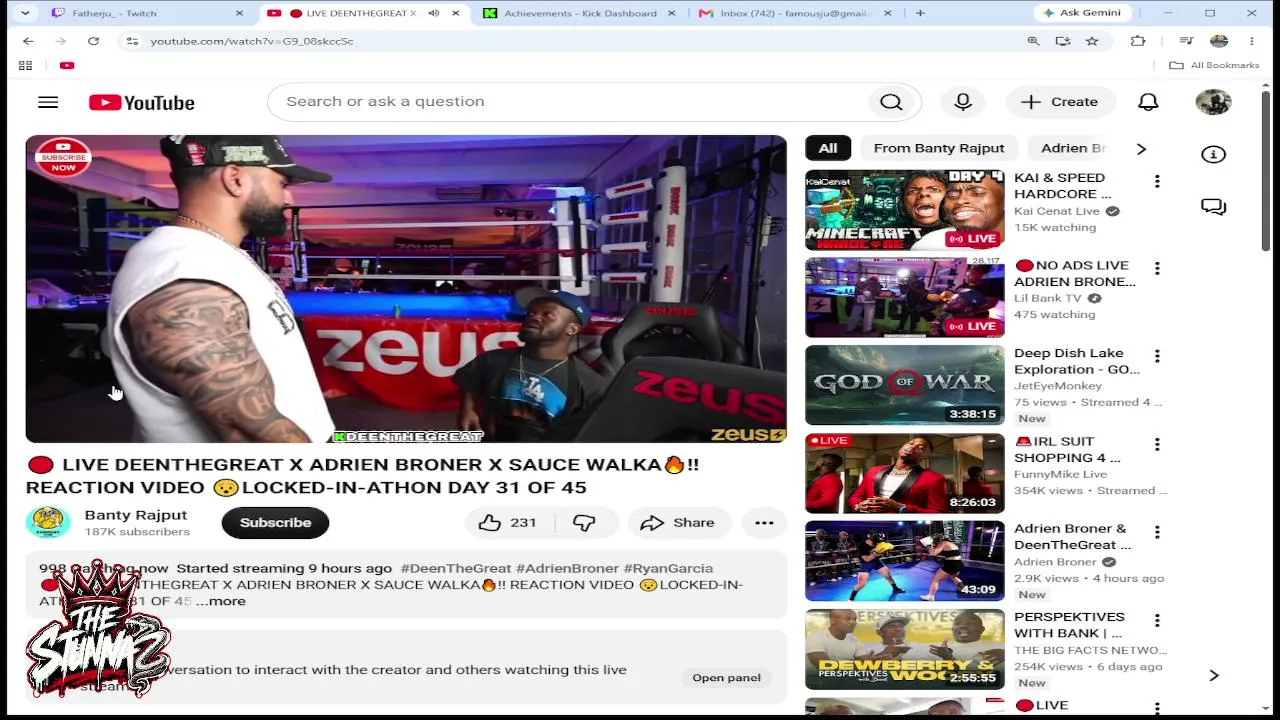Expand the side rail with the bottom-right chevron
Screen dimensions: 1280x720
(x=1213, y=676)
